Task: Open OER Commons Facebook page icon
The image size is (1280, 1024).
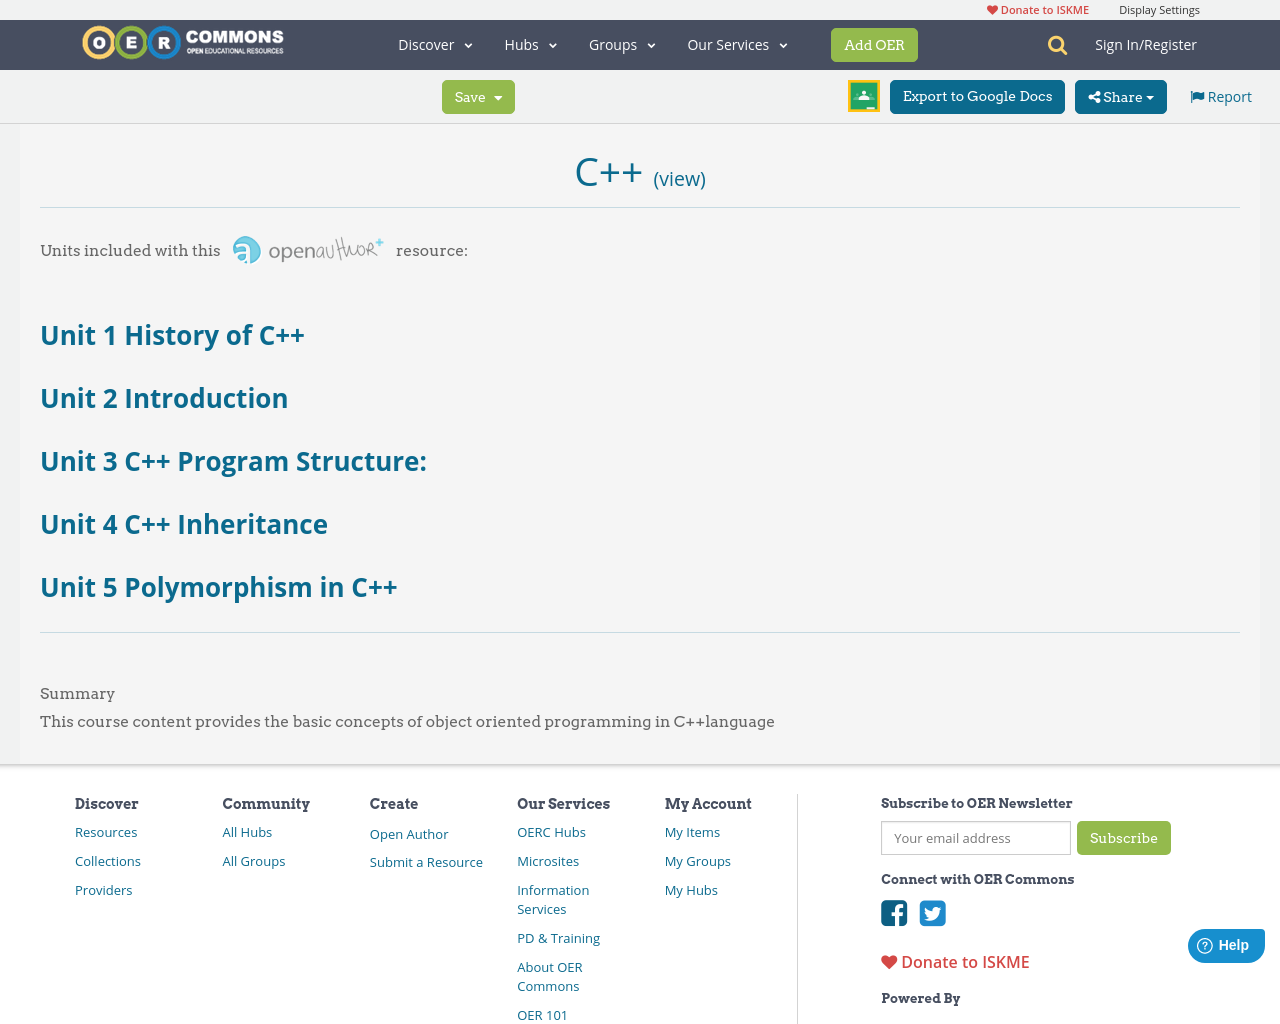Action: point(893,912)
